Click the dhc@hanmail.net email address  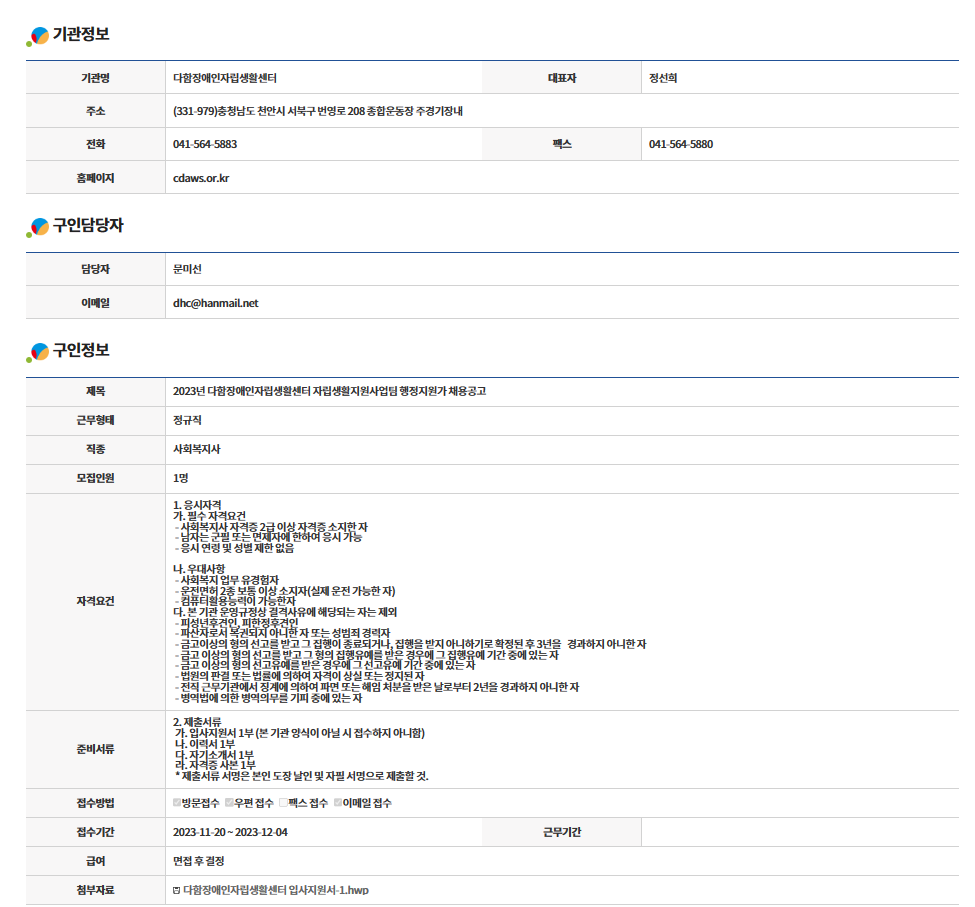(215, 303)
